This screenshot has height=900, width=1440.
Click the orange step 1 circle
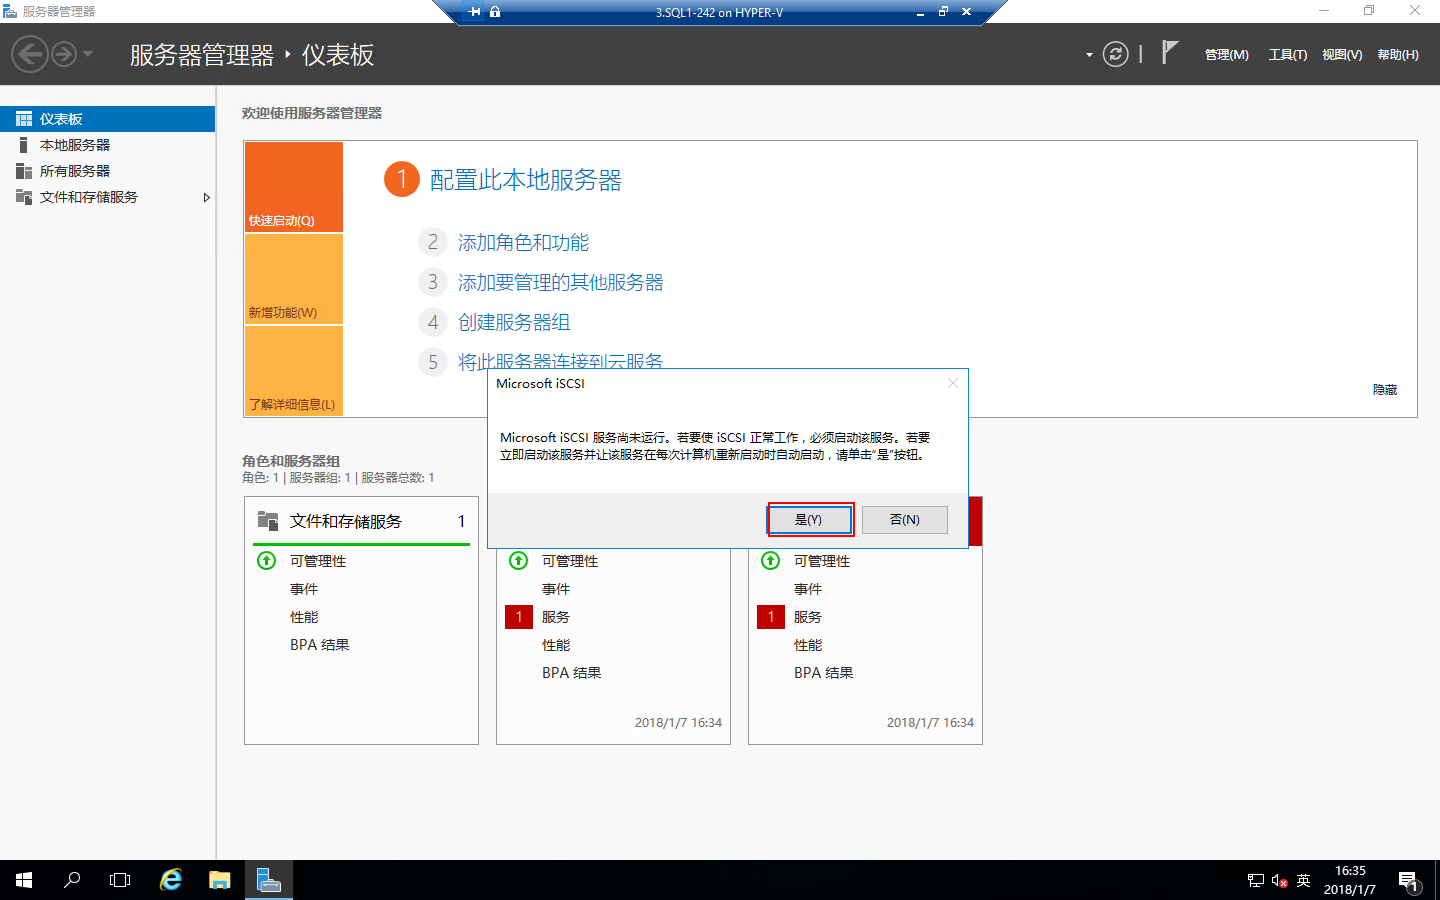402,179
